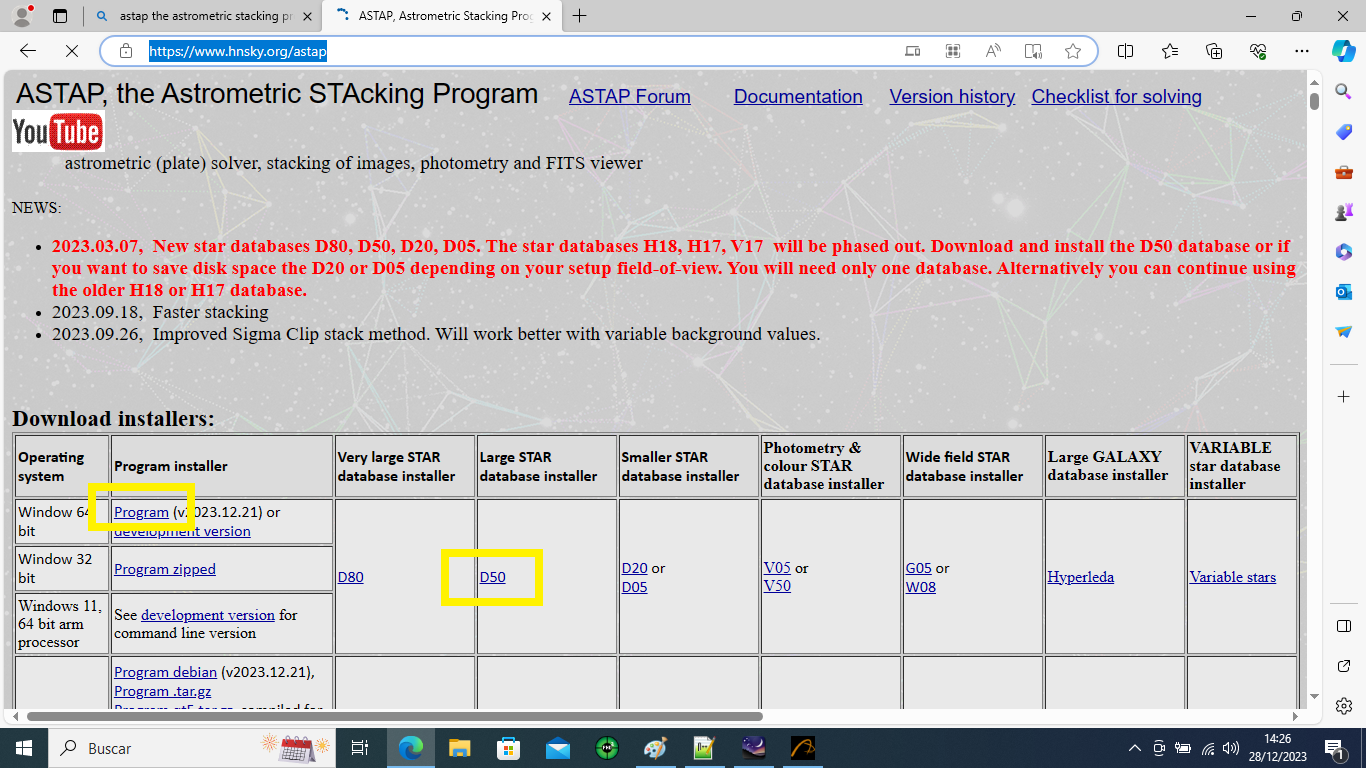Go back using the browser back arrow
The image size is (1366, 768).
click(28, 51)
